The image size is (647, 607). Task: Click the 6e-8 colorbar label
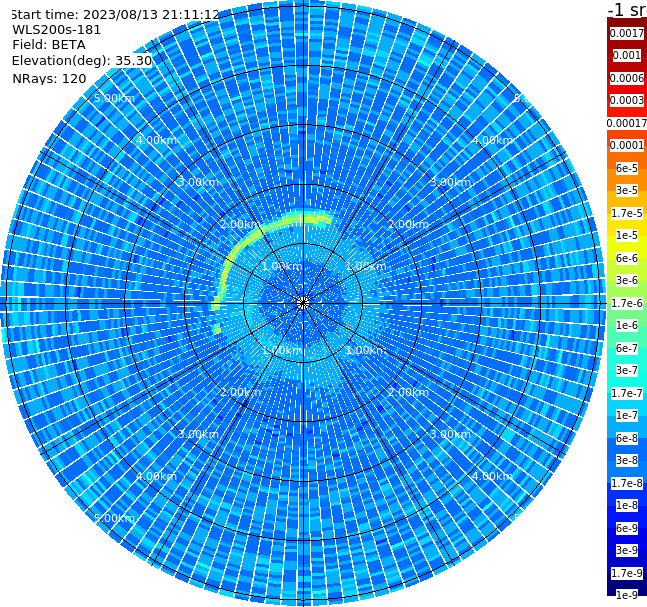[627, 438]
